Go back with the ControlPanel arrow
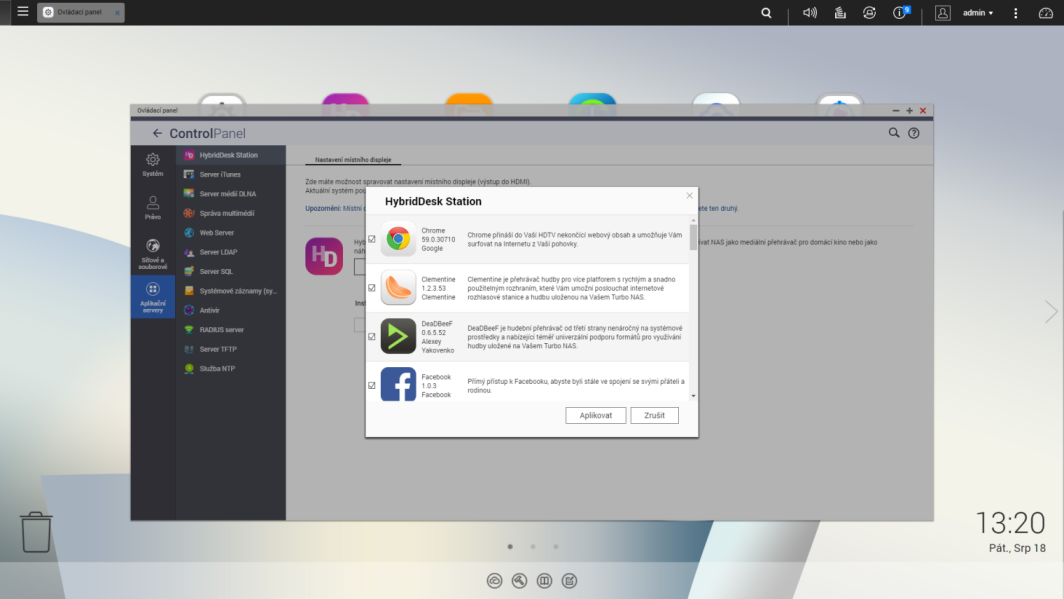Screen dimensions: 1064x599 pyautogui.click(x=157, y=134)
